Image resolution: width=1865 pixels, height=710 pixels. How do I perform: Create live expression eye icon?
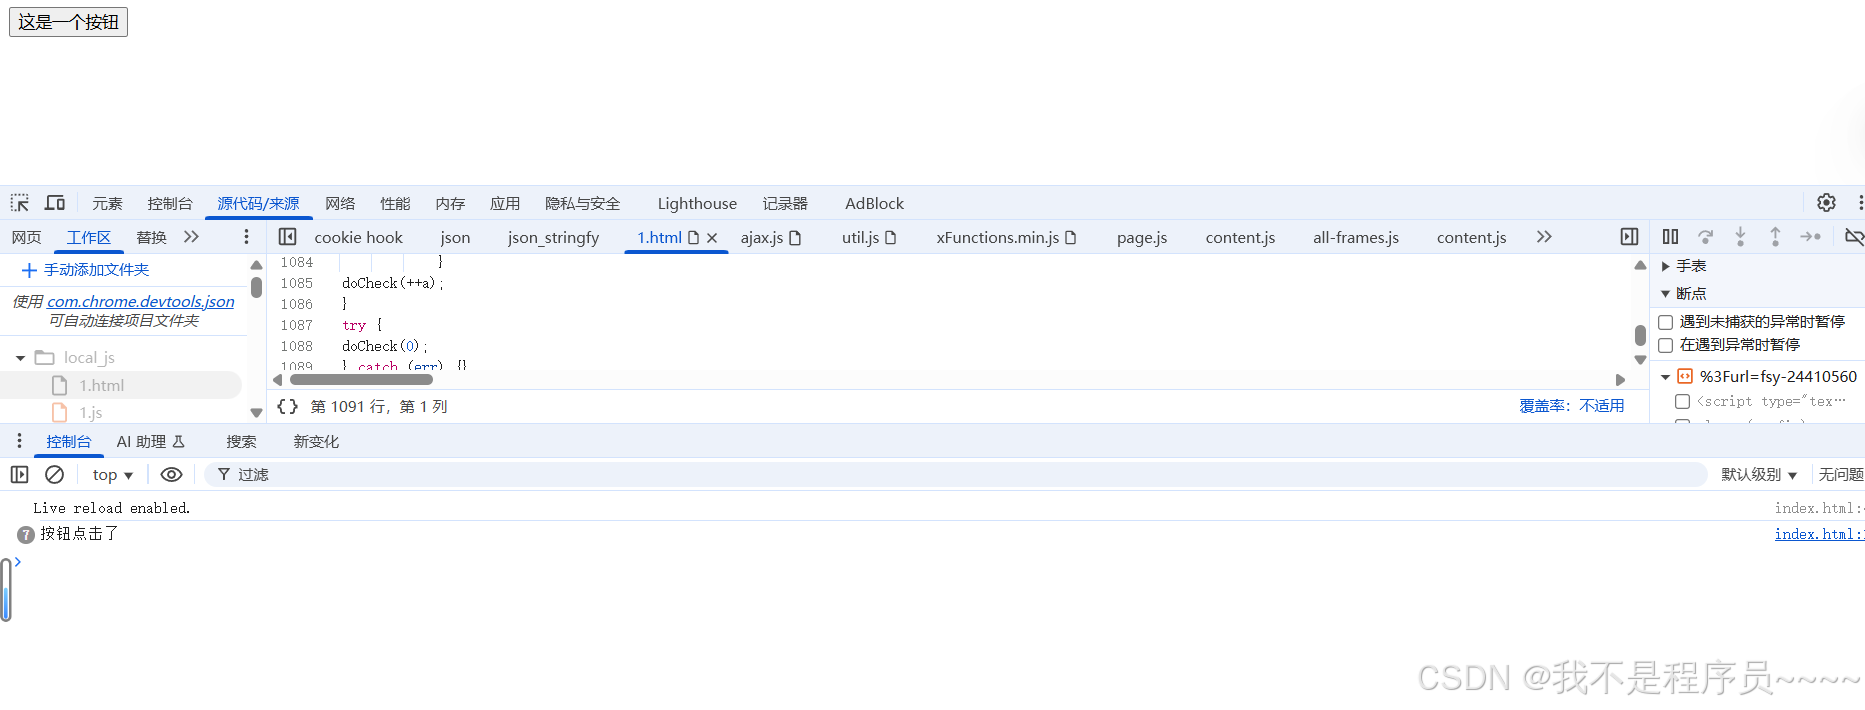[x=171, y=474]
